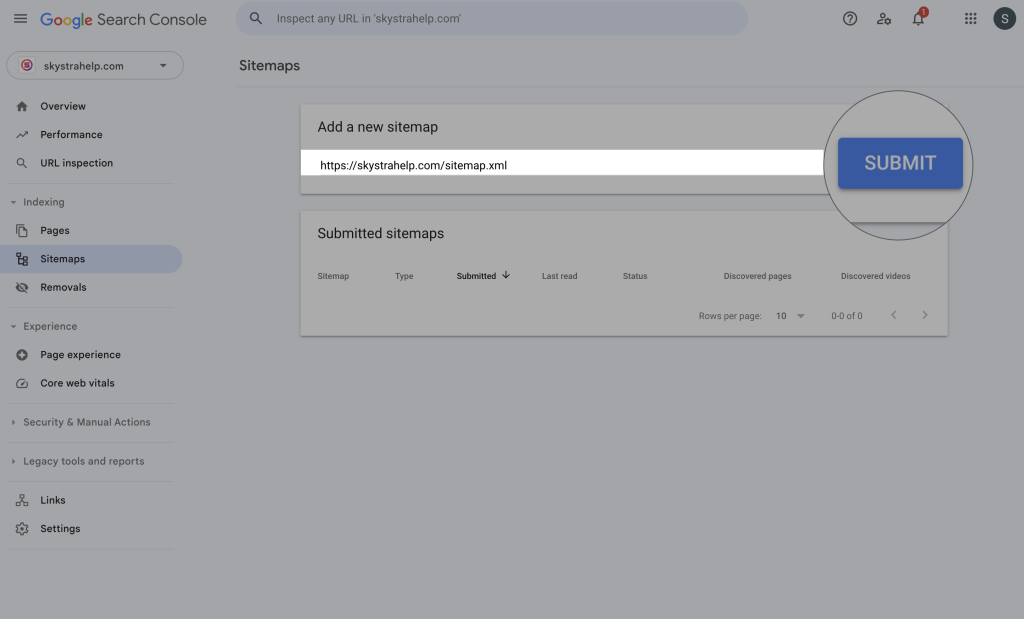
Task: Click the search magnifier icon in URL bar
Action: 257,19
